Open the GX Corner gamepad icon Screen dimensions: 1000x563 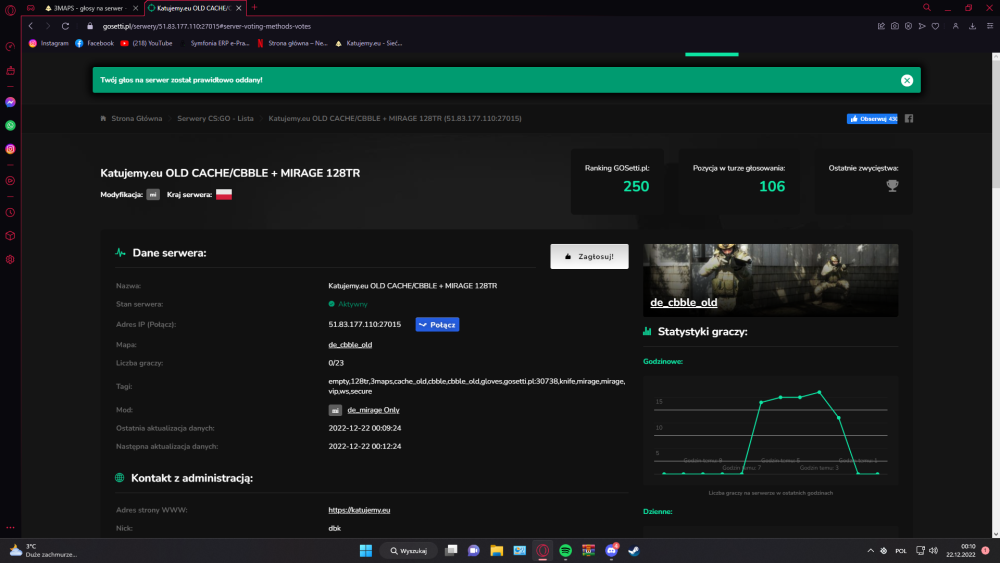point(31,8)
